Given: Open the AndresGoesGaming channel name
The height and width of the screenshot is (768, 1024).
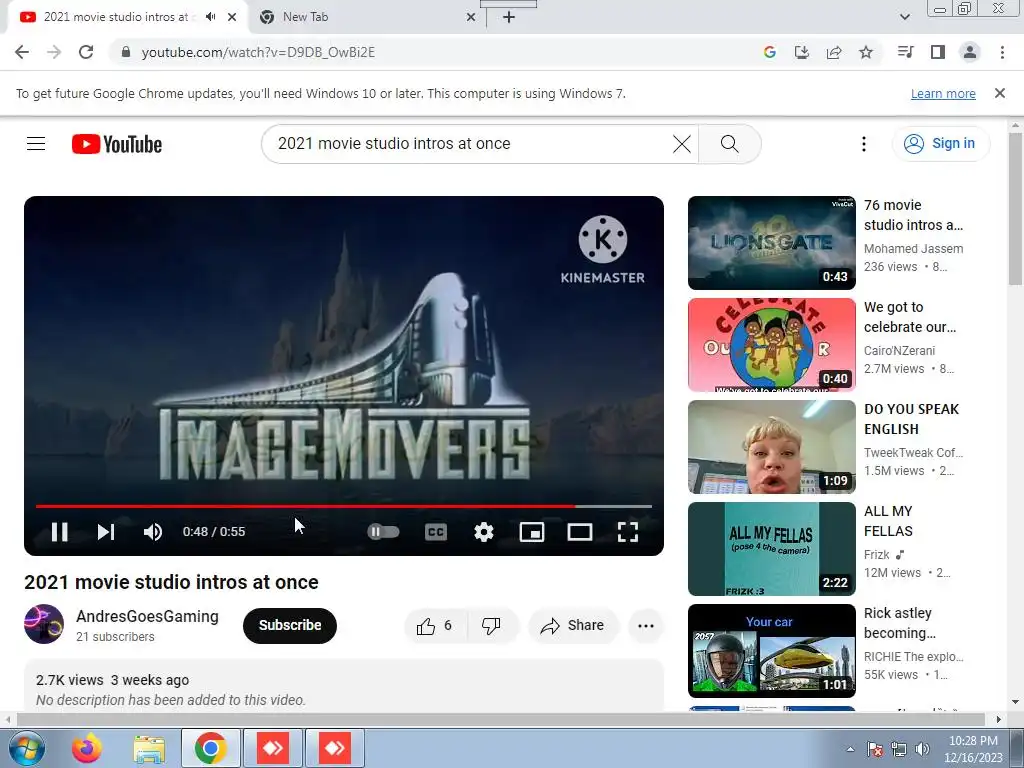Looking at the screenshot, I should pyautogui.click(x=147, y=616).
